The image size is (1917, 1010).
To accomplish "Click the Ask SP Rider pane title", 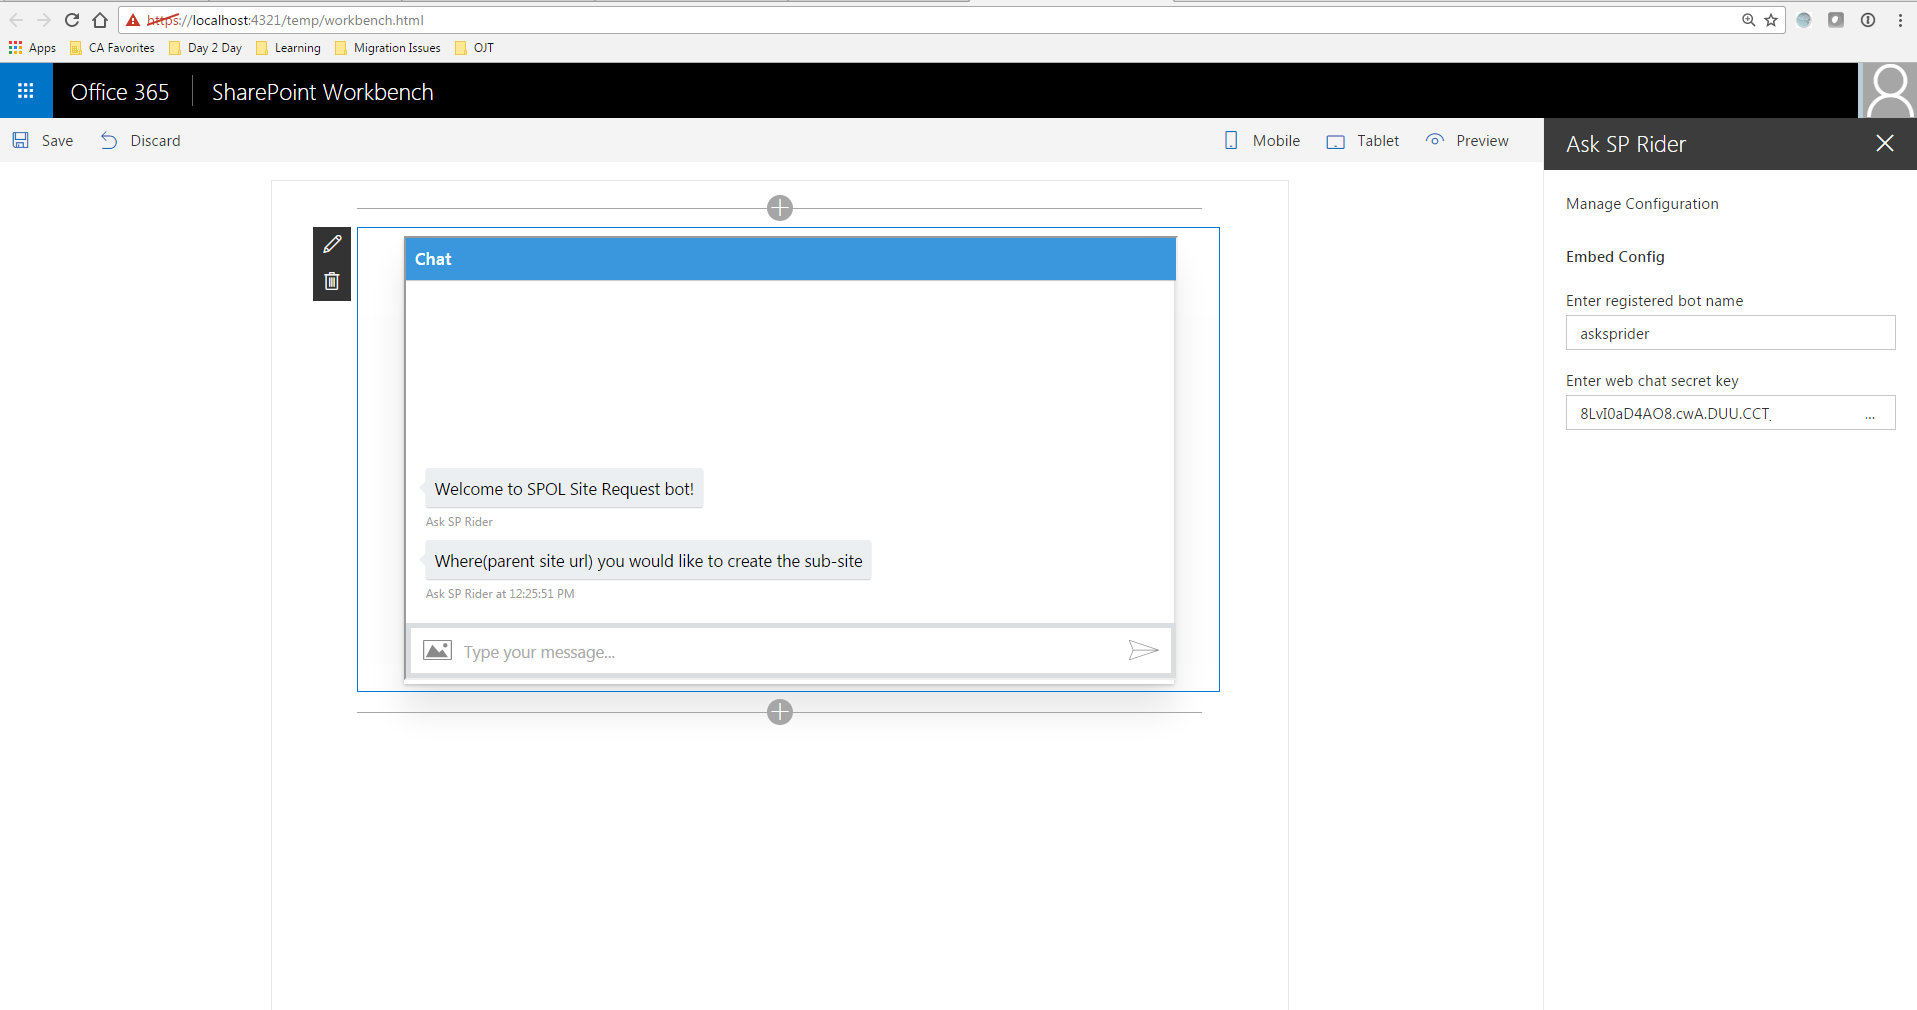I will [1626, 144].
